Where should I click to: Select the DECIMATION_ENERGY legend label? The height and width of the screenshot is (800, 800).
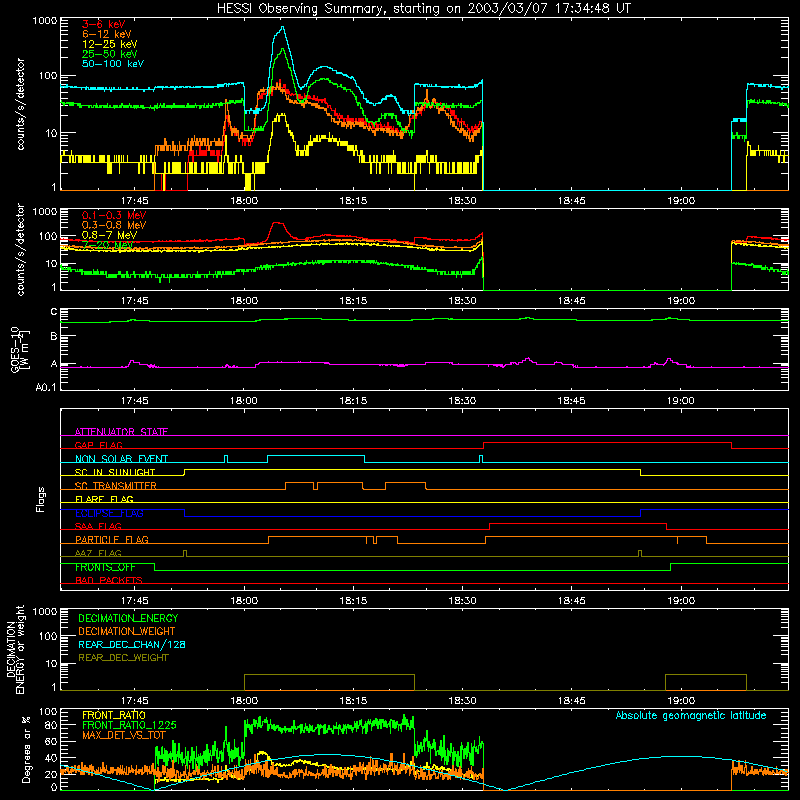pos(128,618)
